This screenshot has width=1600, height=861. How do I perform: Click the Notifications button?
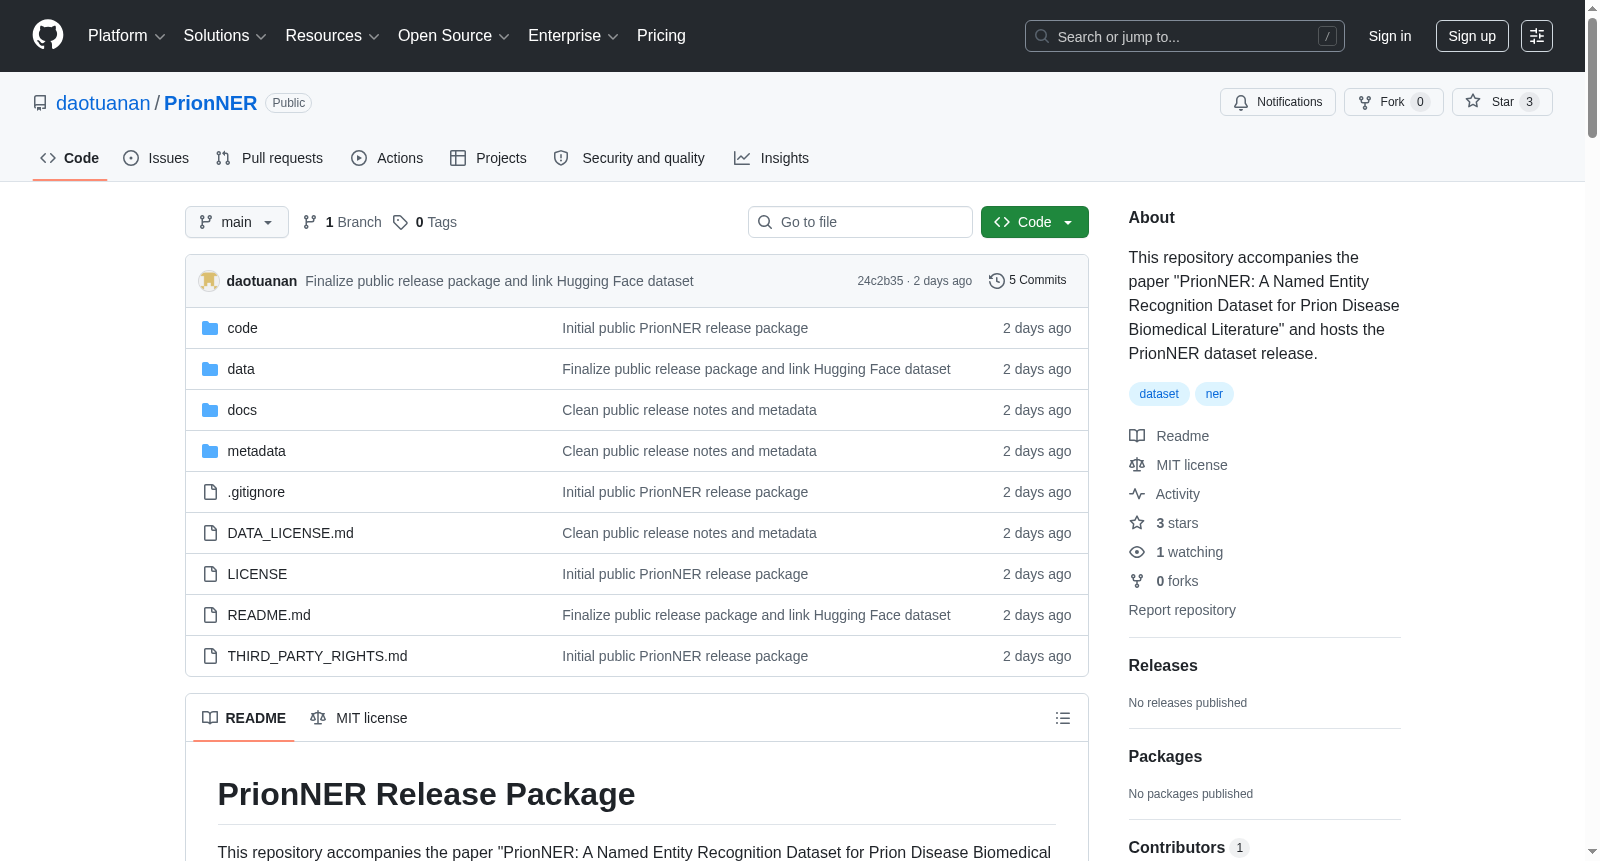[1278, 102]
